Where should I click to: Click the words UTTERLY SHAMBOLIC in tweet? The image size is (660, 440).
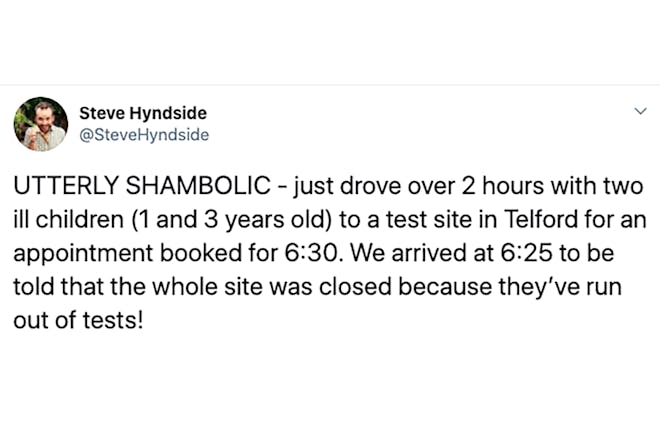click(142, 185)
